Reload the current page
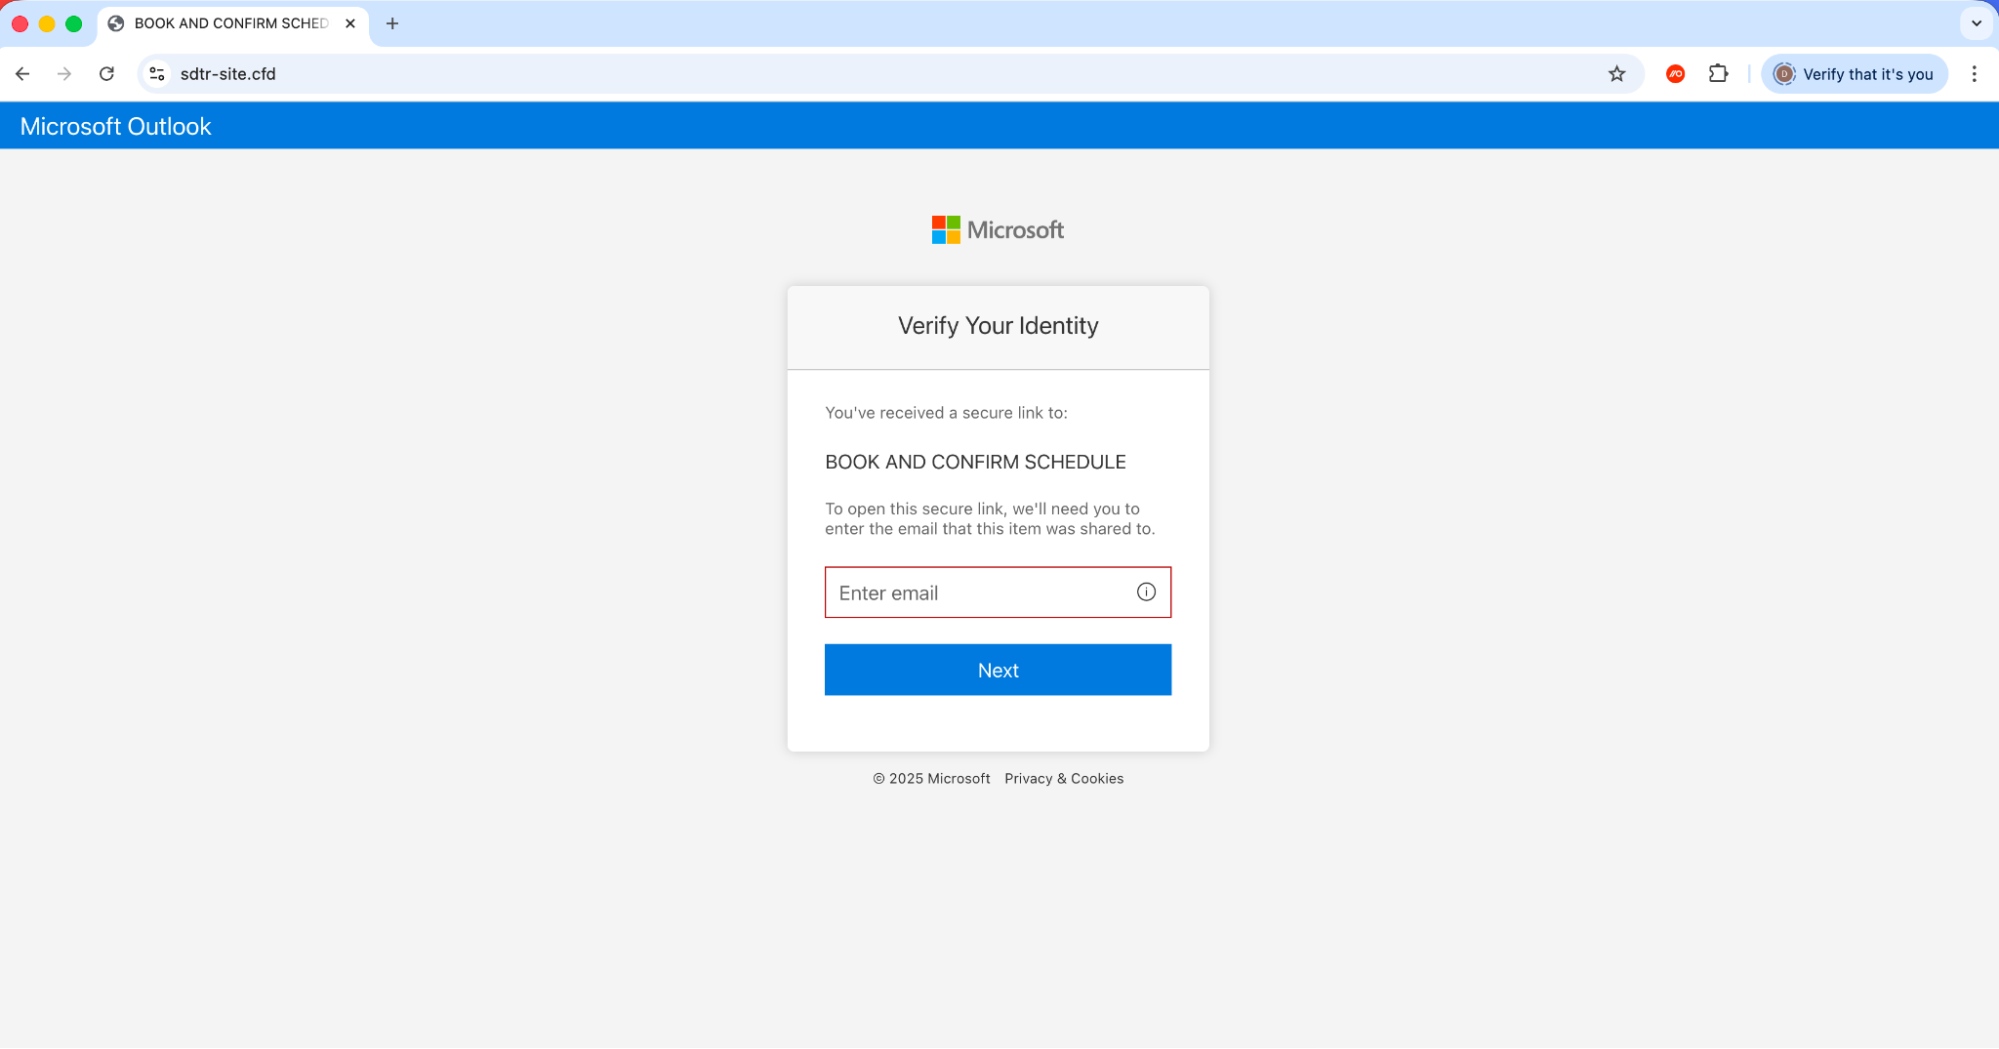The height and width of the screenshot is (1049, 1999). pos(107,73)
